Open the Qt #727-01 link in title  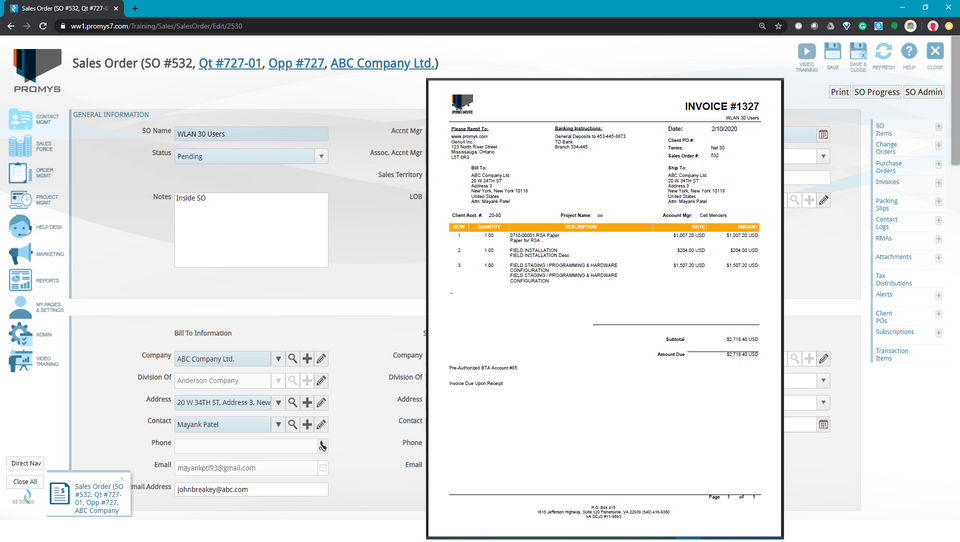(230, 63)
